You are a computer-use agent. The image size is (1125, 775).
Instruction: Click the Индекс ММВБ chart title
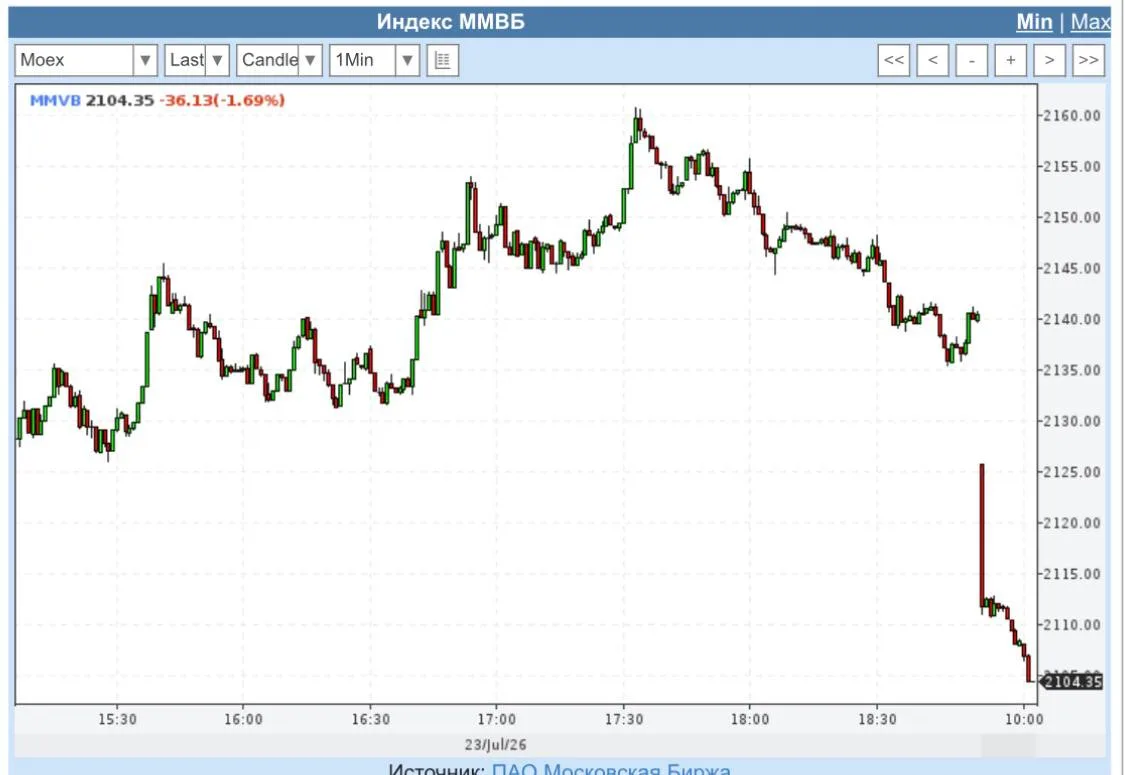point(451,22)
